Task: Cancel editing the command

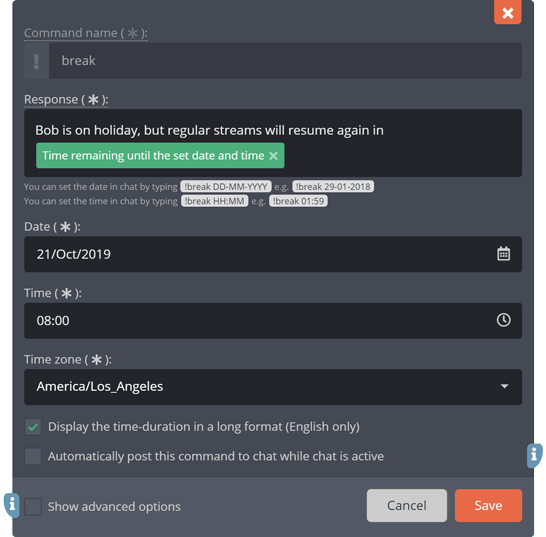Action: click(407, 505)
